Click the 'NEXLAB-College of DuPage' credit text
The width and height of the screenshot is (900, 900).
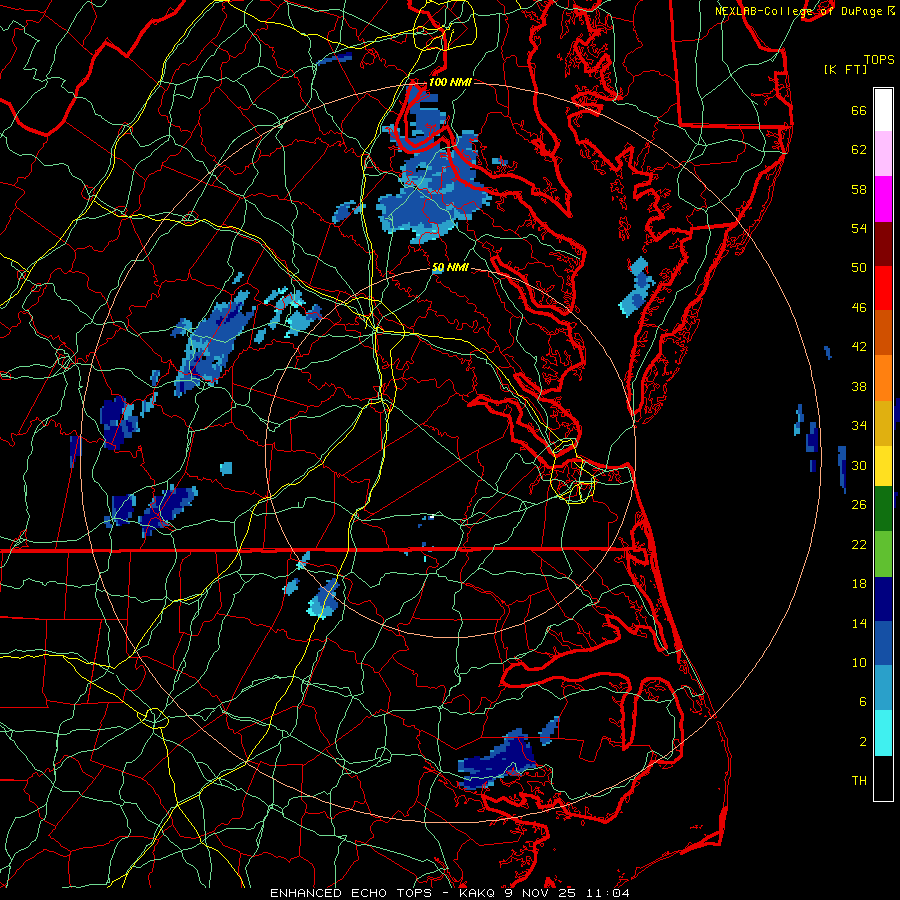point(798,11)
